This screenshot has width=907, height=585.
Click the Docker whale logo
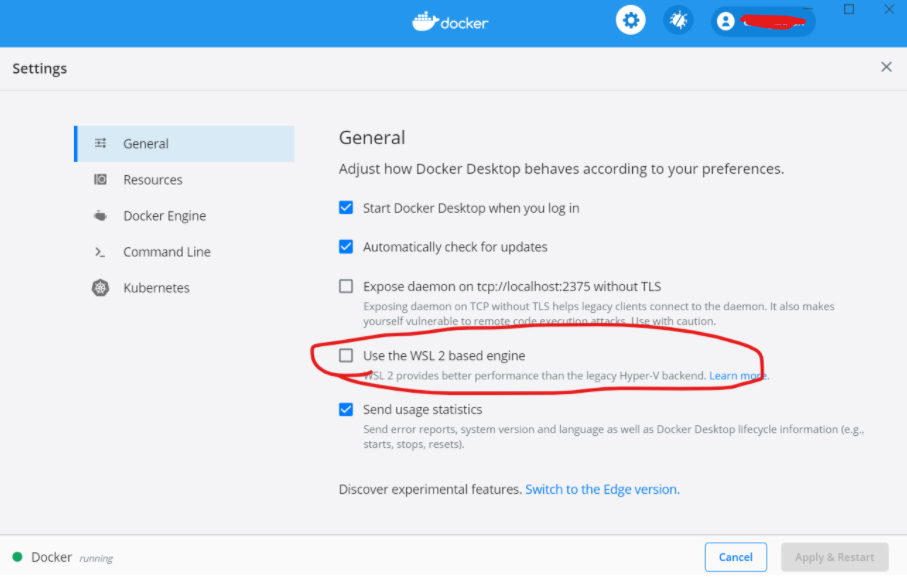click(x=425, y=21)
